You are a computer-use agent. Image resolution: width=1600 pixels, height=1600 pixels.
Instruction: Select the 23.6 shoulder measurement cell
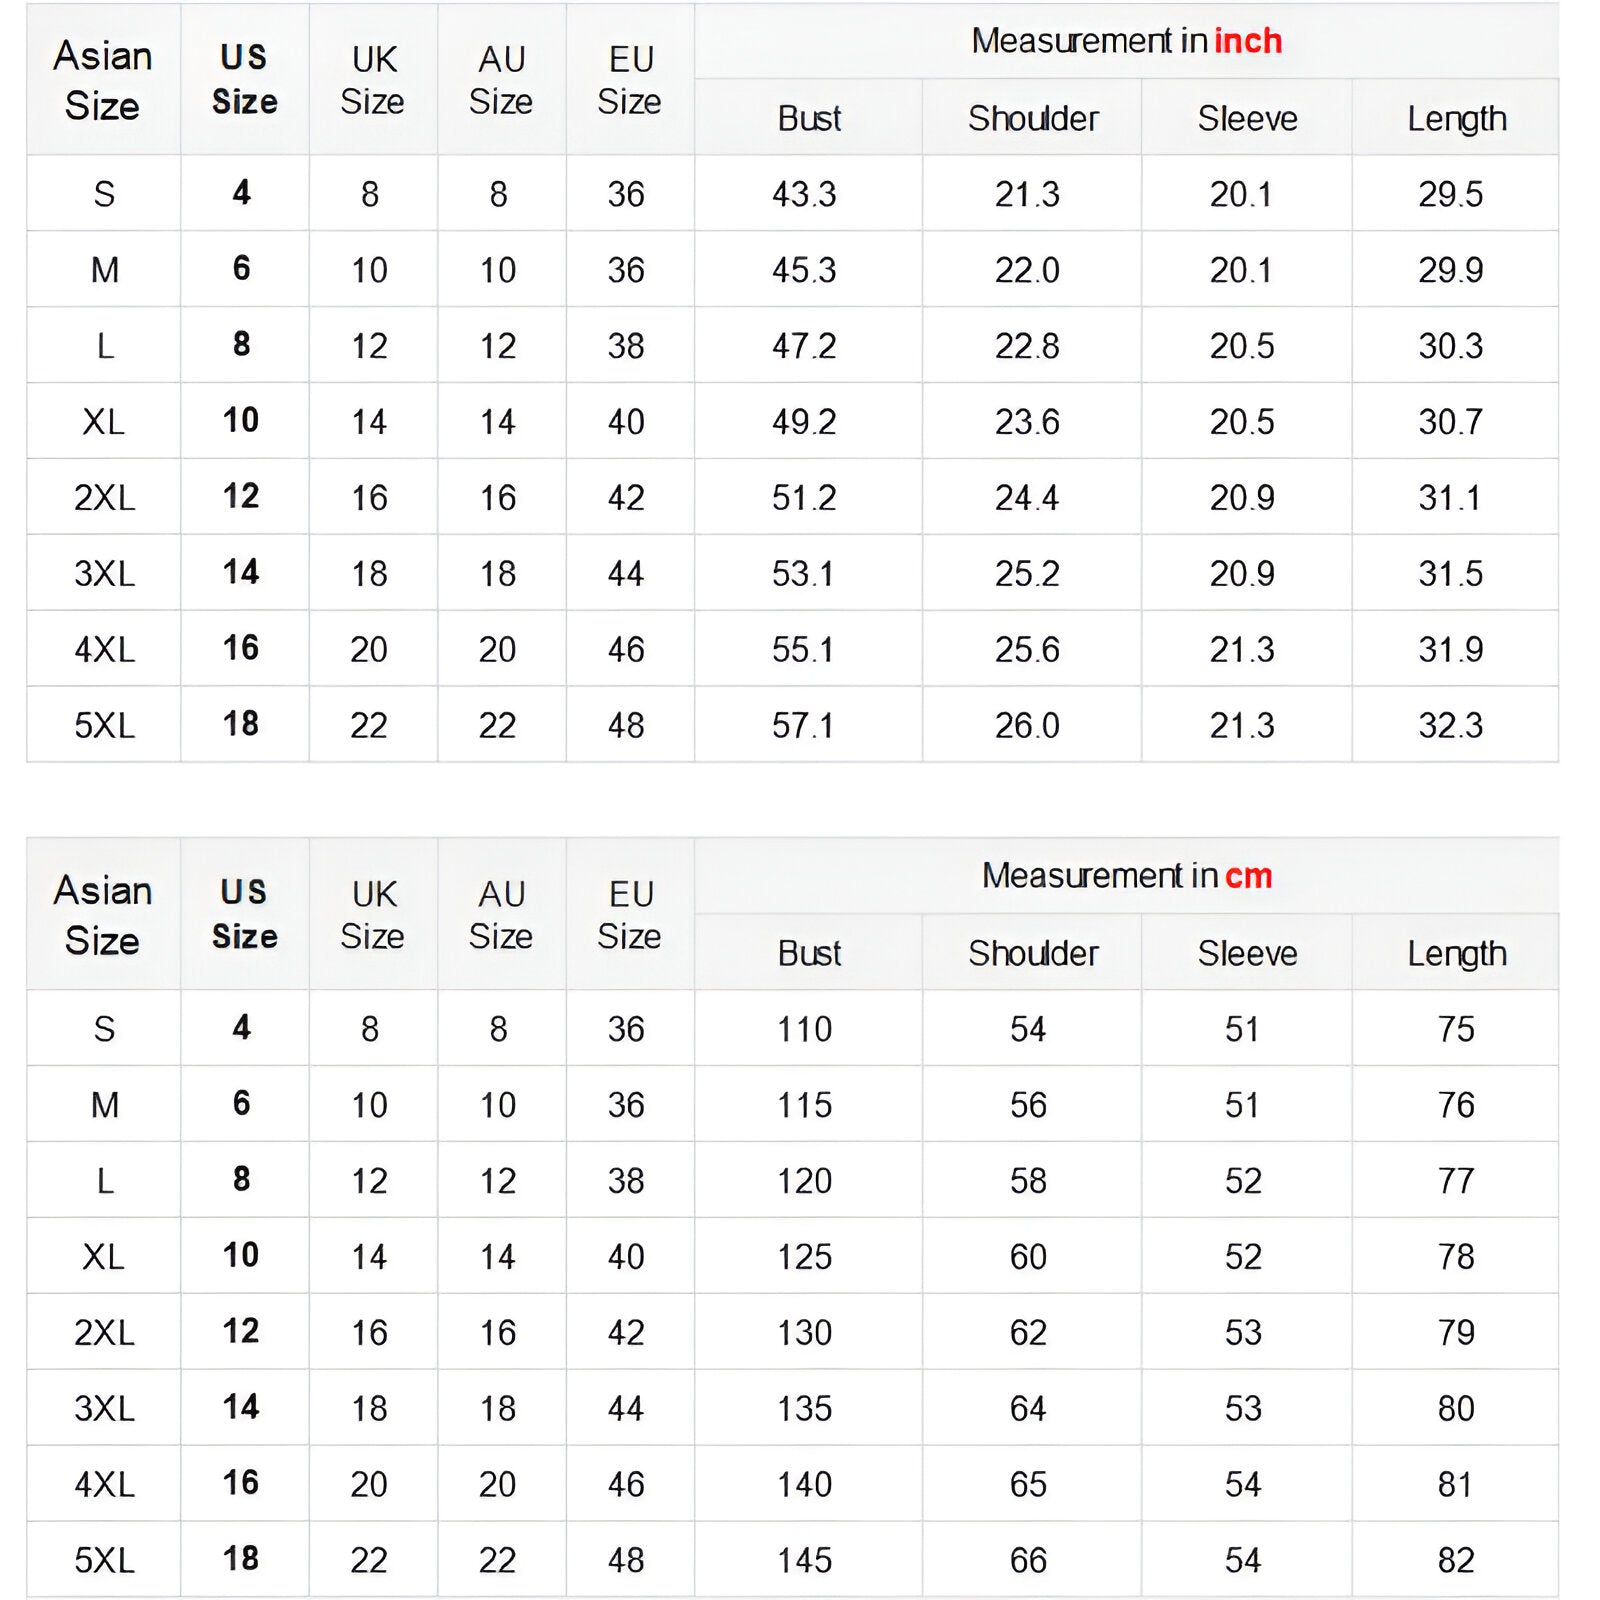pyautogui.click(x=1027, y=422)
